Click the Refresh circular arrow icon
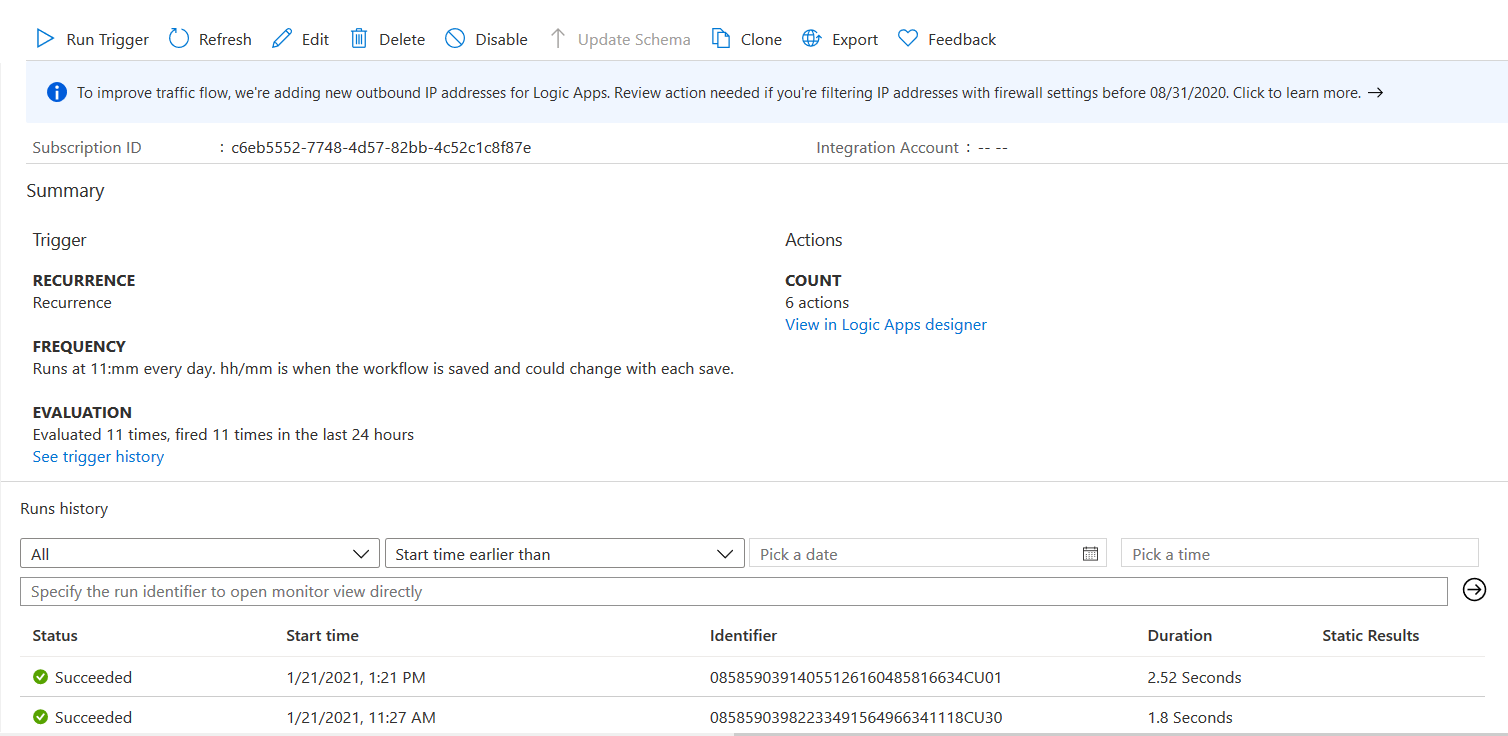Image resolution: width=1508 pixels, height=736 pixels. coord(179,39)
